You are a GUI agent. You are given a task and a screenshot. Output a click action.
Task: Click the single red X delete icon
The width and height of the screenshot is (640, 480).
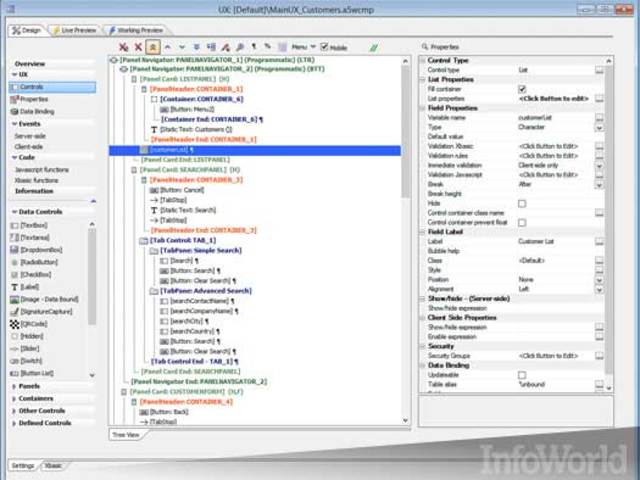[x=138, y=47]
